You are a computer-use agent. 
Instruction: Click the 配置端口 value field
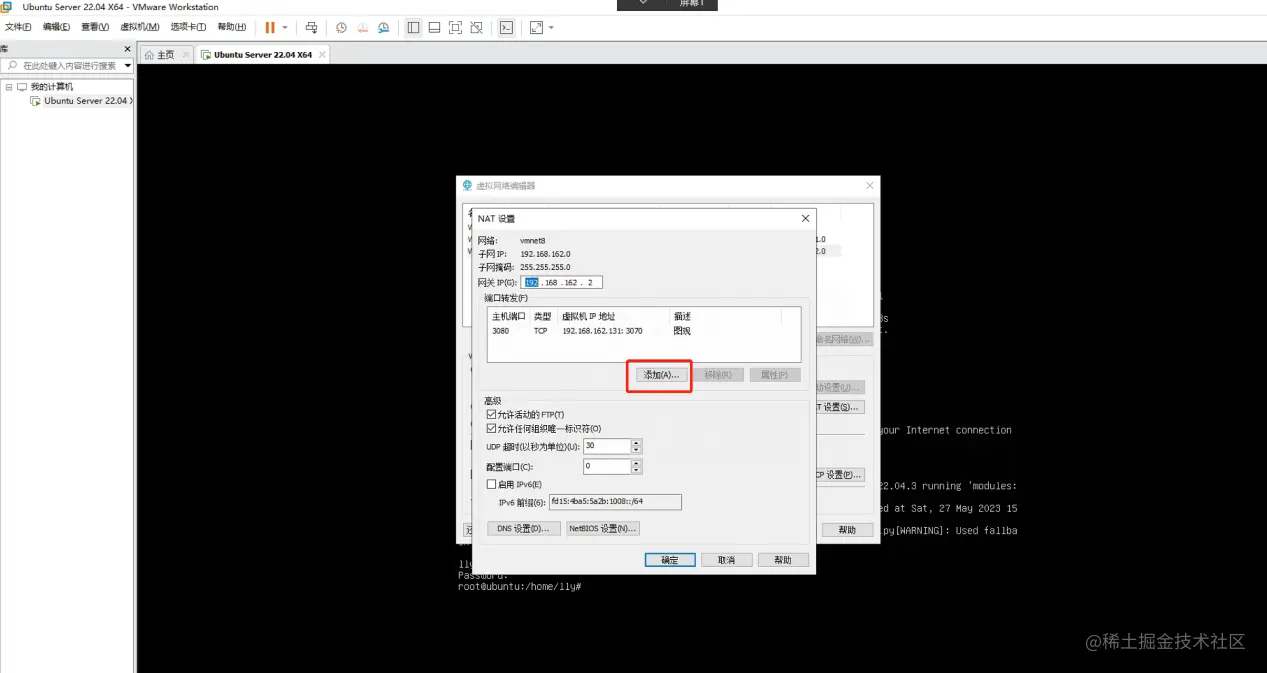(x=607, y=467)
